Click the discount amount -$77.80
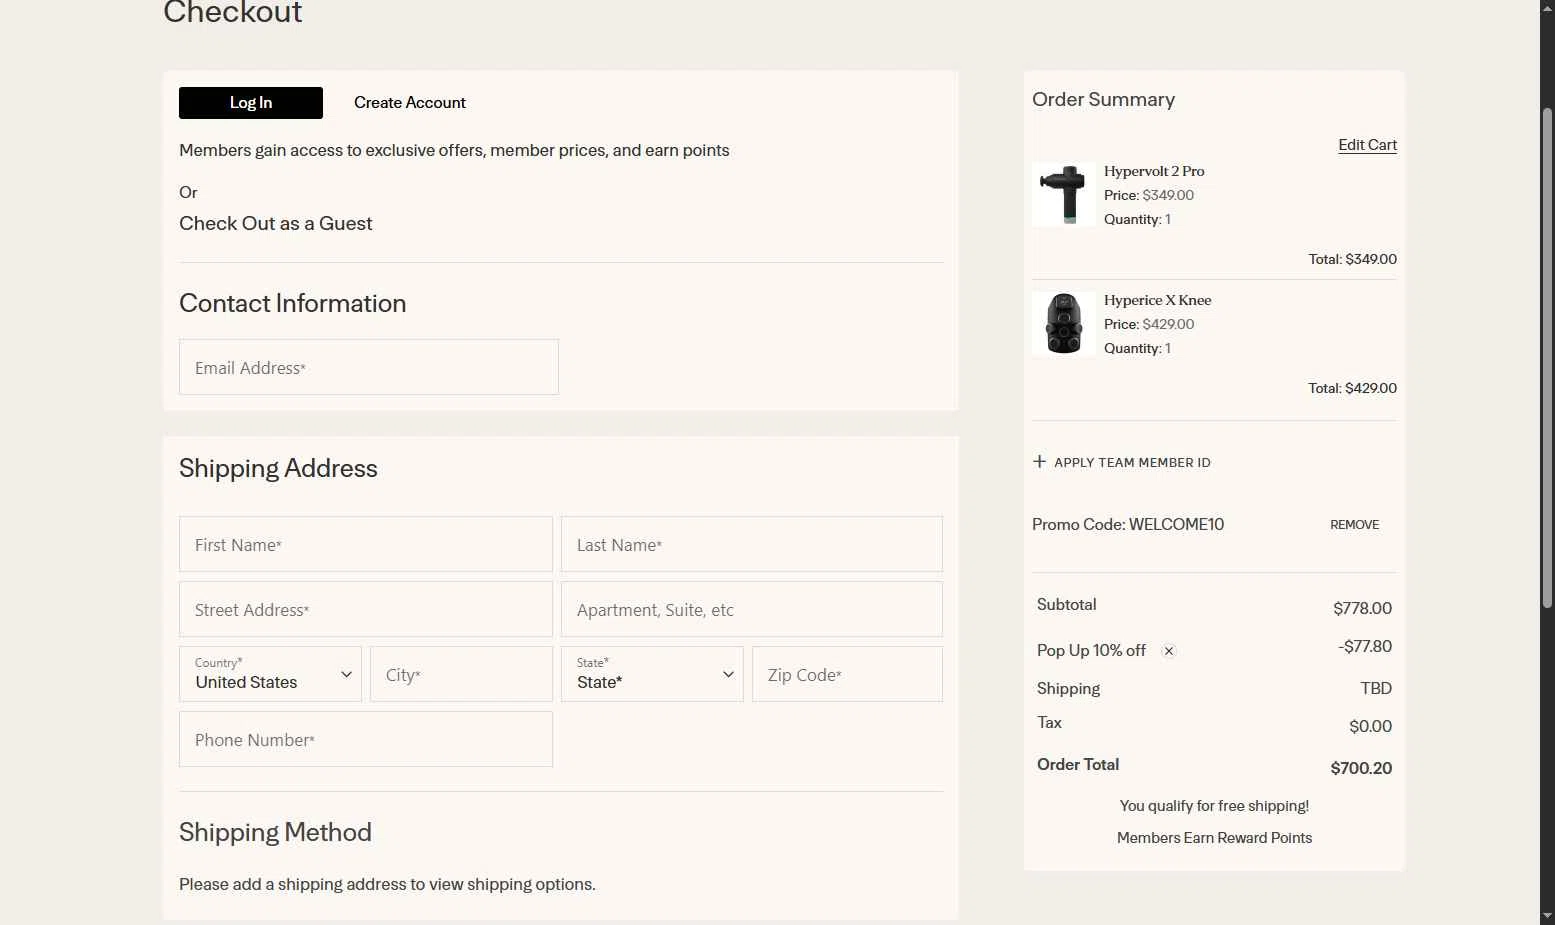 [x=1365, y=646]
